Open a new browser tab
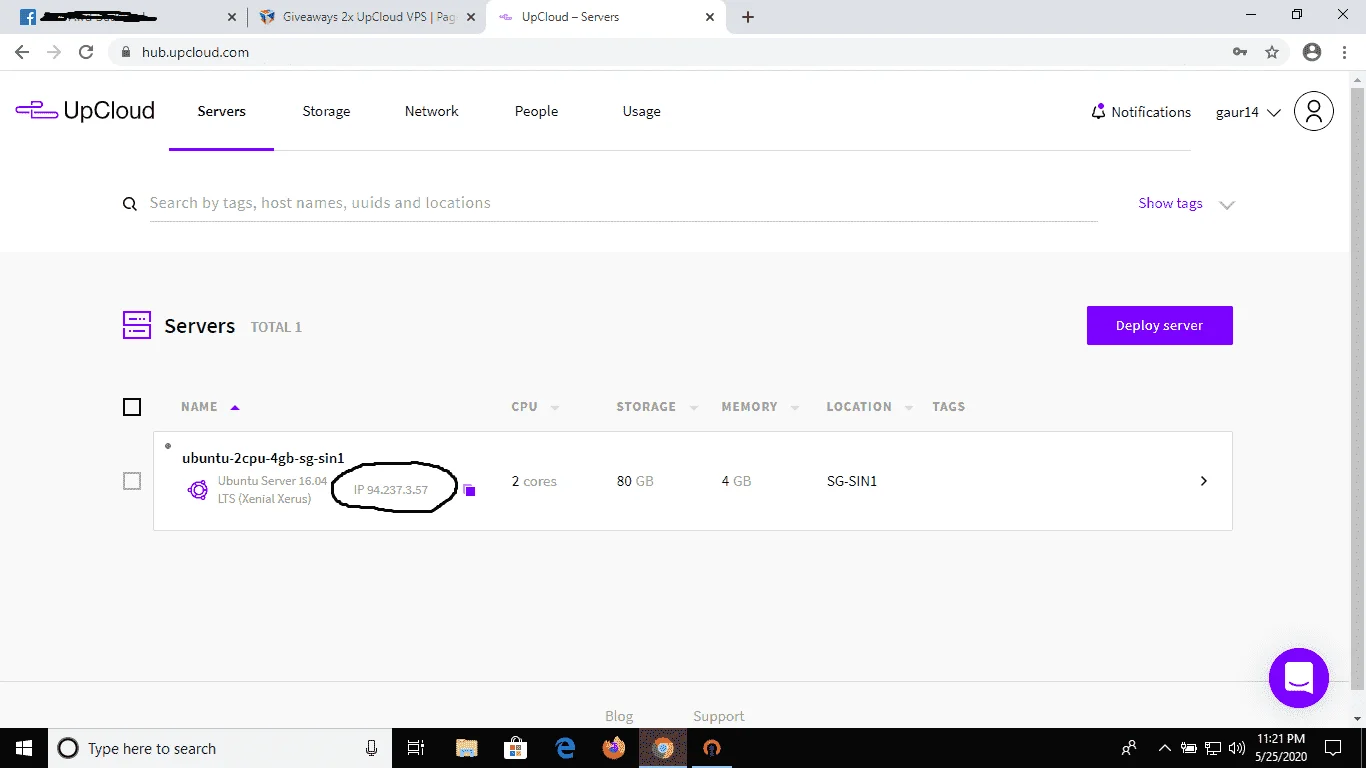The width and height of the screenshot is (1366, 768). (748, 17)
